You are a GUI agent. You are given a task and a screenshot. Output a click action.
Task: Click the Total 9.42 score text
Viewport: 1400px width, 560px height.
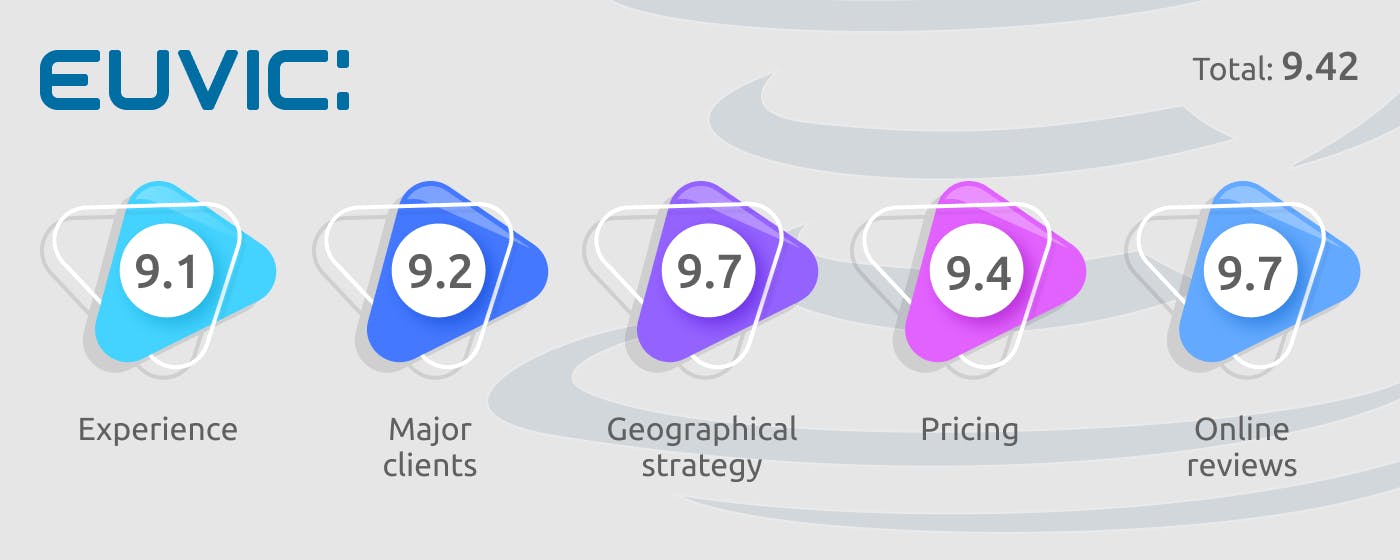[x=1275, y=68]
